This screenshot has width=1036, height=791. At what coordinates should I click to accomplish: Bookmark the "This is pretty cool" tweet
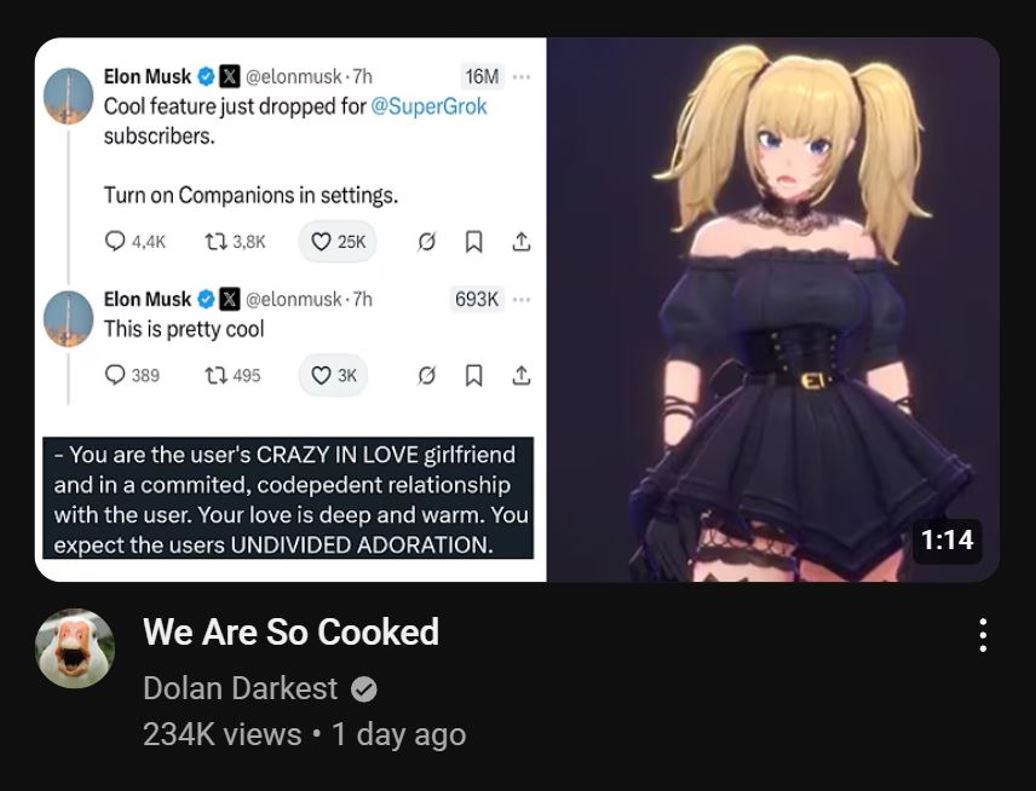pos(473,375)
